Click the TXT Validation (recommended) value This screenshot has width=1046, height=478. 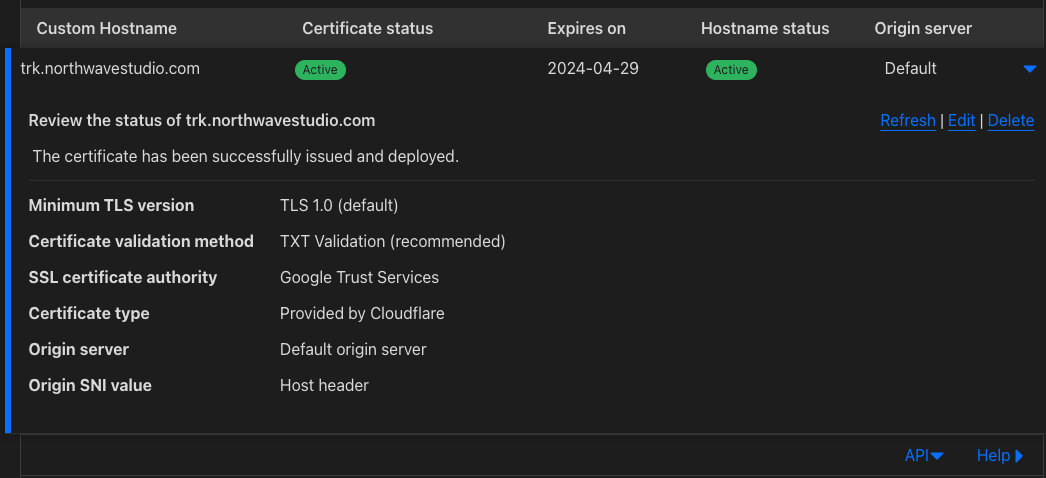392,241
